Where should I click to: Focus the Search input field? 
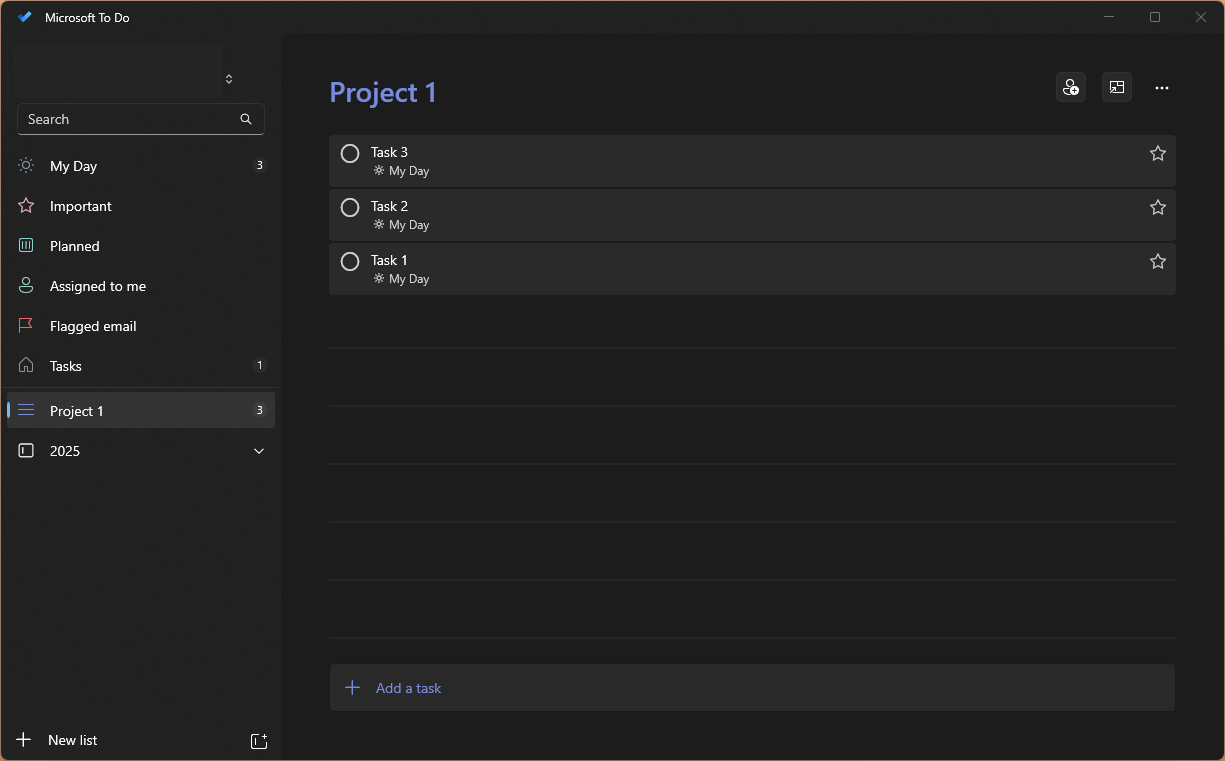click(141, 119)
